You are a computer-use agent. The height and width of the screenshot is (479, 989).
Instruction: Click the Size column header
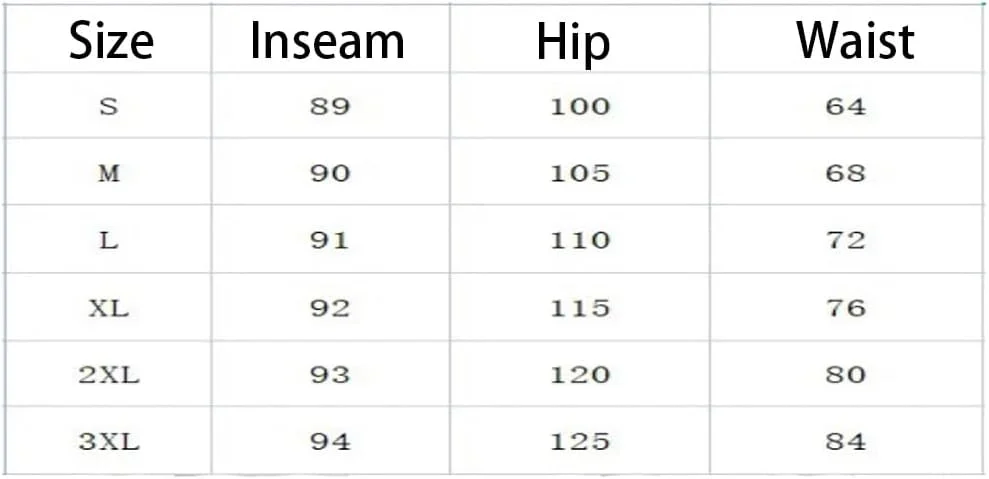[x=111, y=42]
